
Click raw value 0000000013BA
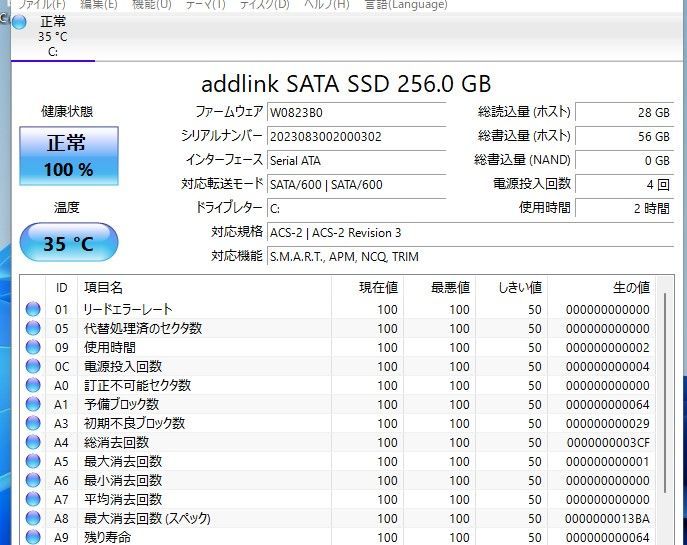click(x=607, y=519)
